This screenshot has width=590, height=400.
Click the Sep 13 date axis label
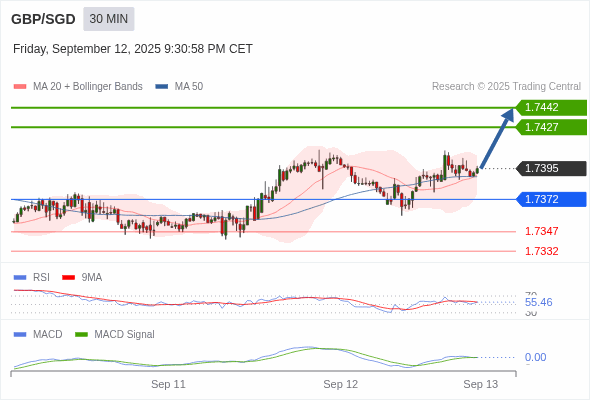click(481, 384)
